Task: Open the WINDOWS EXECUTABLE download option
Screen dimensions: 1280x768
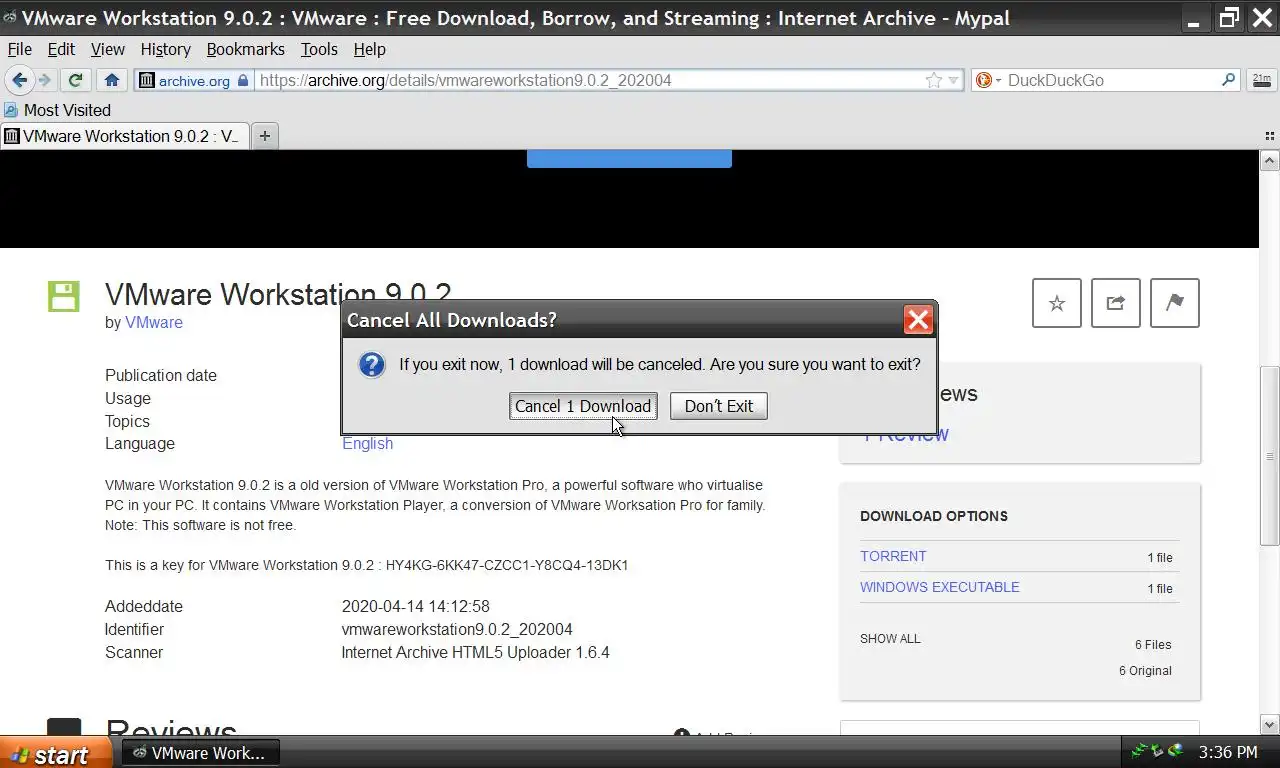Action: pos(940,587)
